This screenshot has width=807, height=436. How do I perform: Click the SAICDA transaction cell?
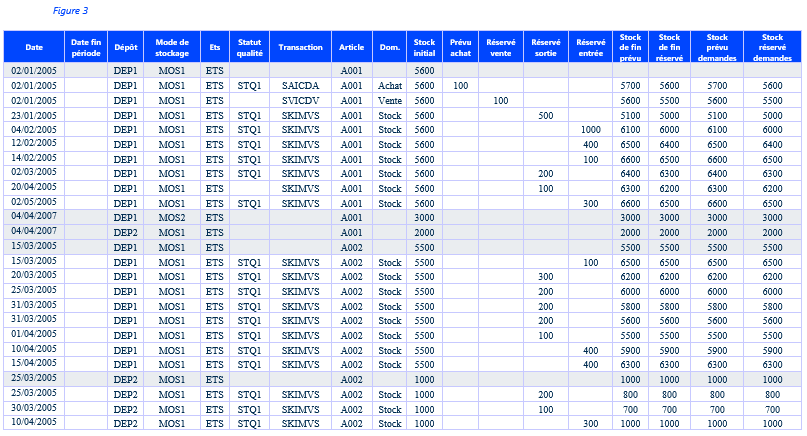click(301, 86)
